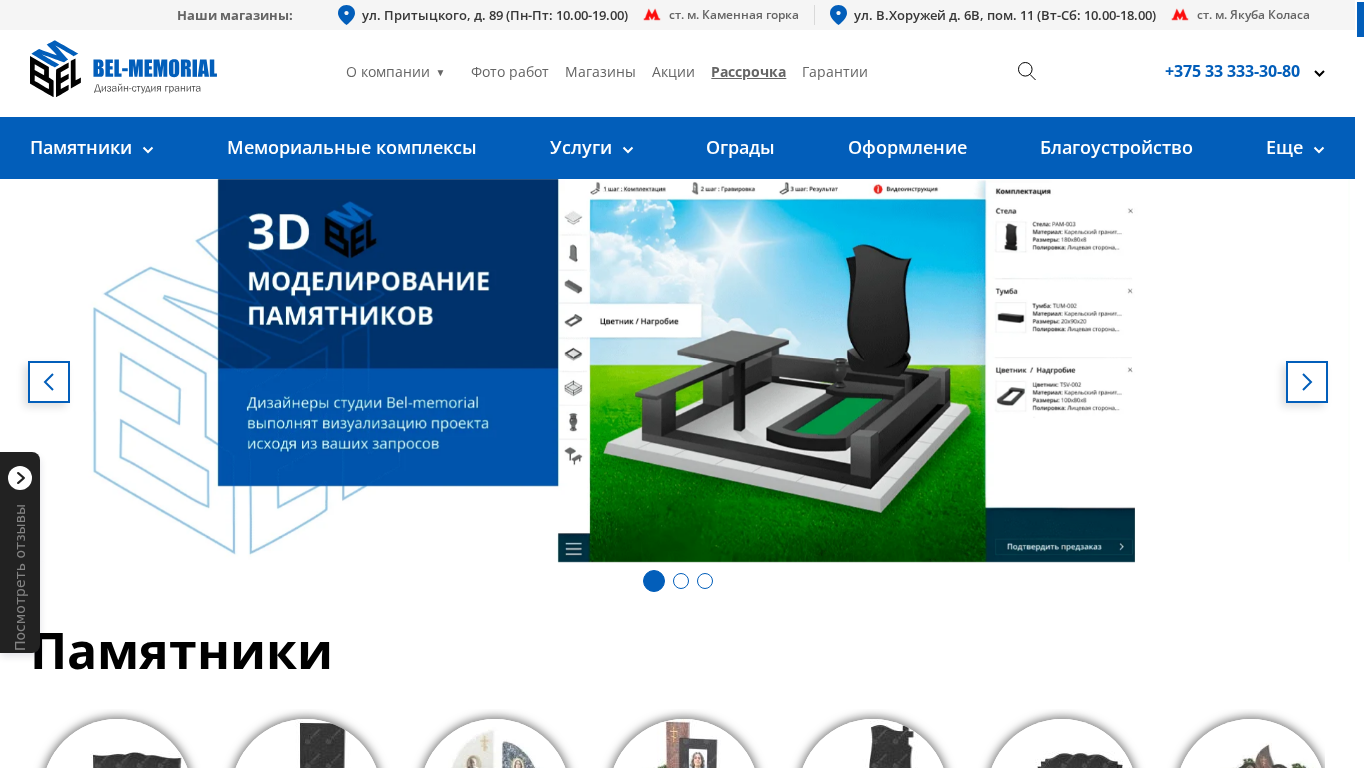Click the location pin for ул. В.Хоружей
1366x768 pixels.
pos(838,15)
